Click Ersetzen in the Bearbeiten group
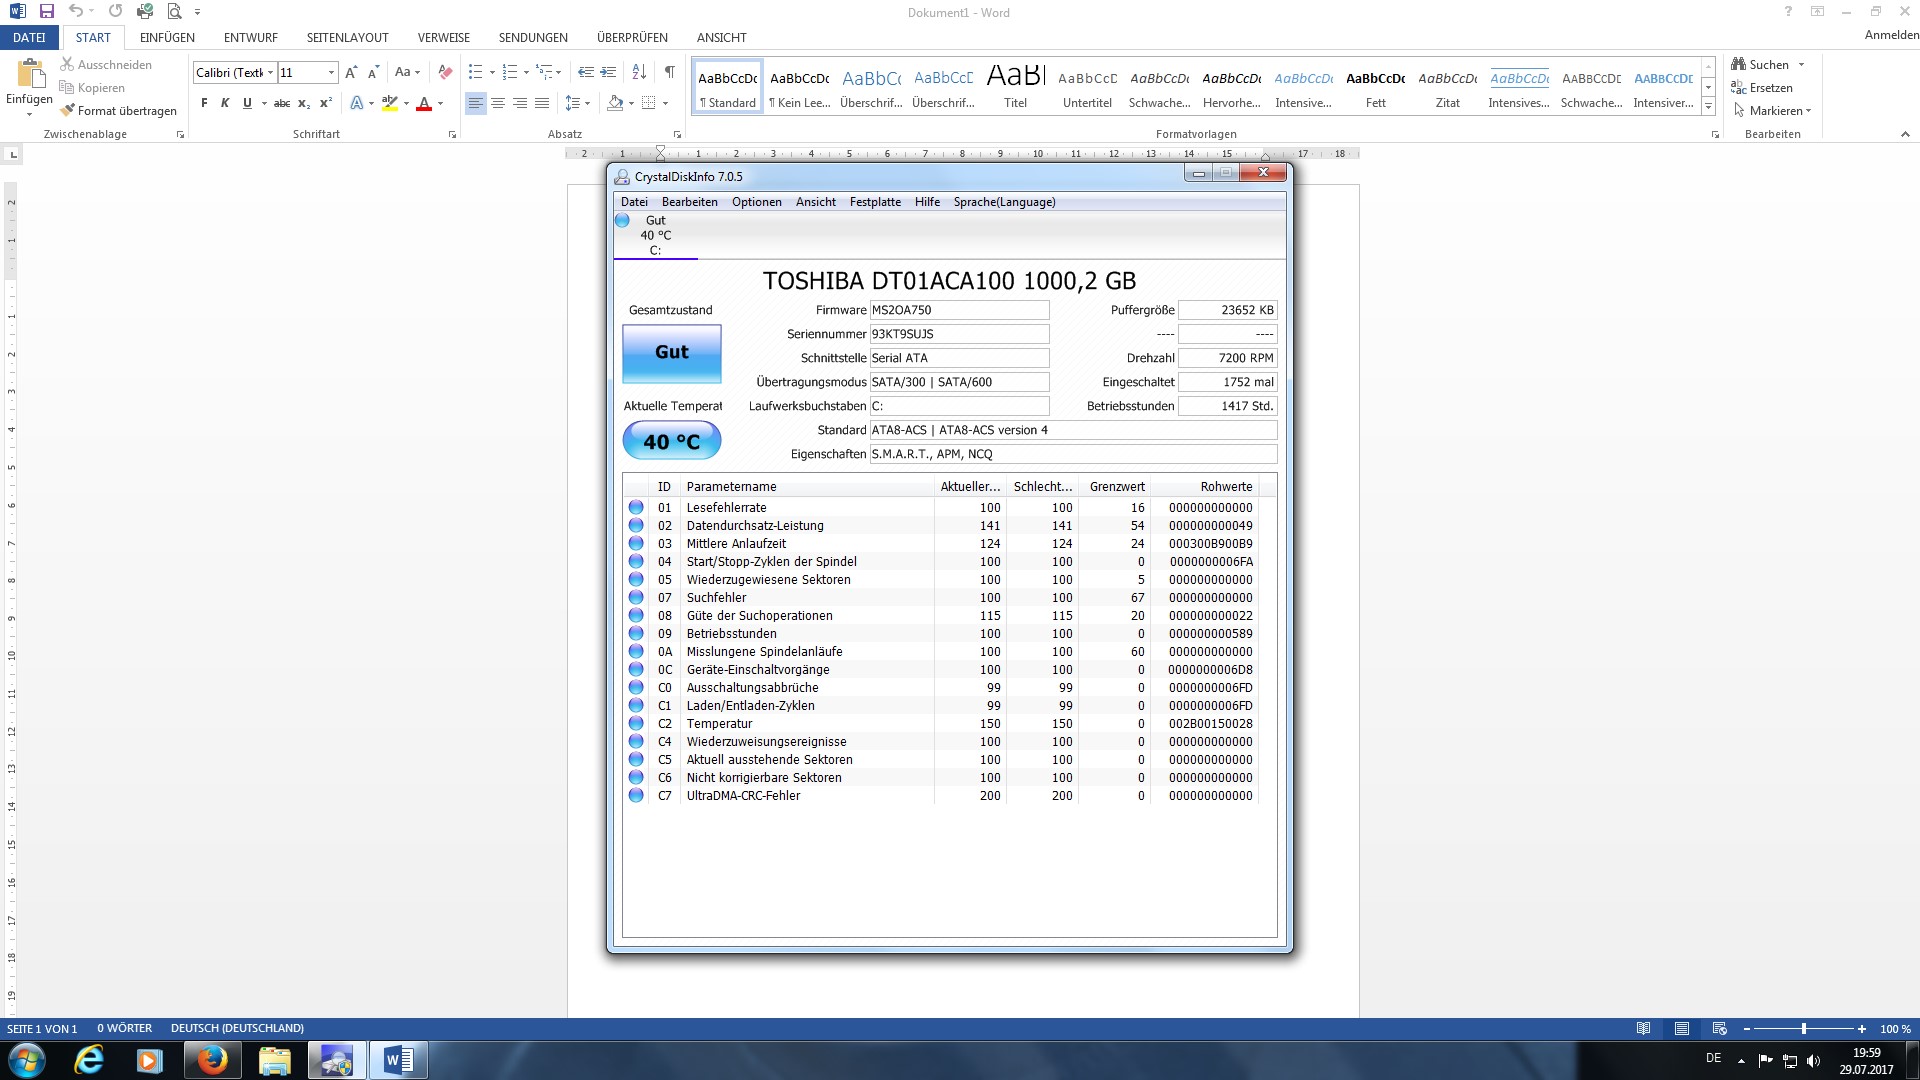1920x1080 pixels. click(1762, 88)
